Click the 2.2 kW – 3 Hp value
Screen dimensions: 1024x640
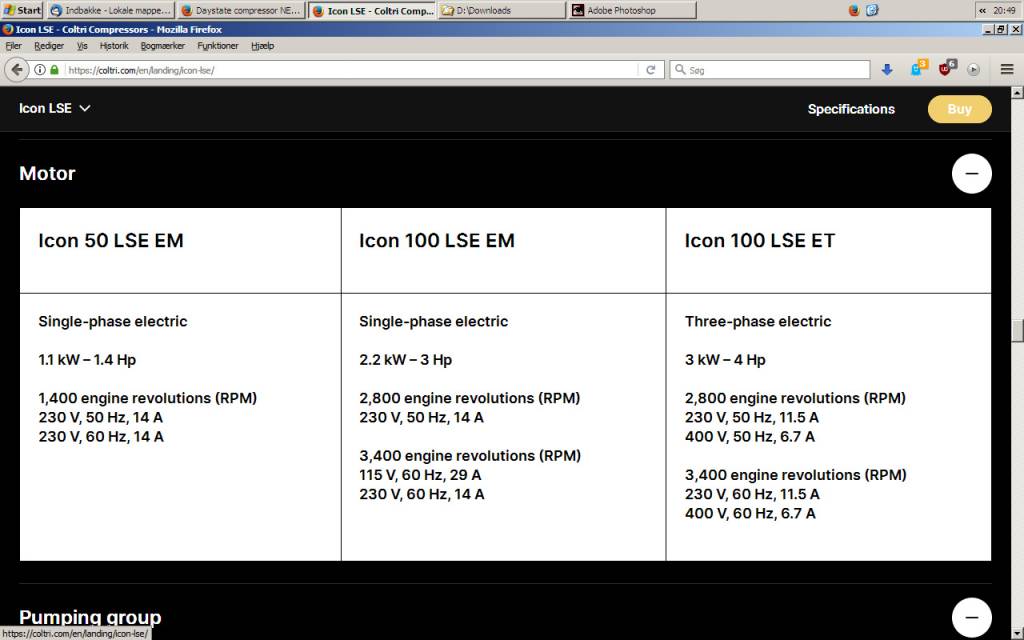click(x=405, y=360)
